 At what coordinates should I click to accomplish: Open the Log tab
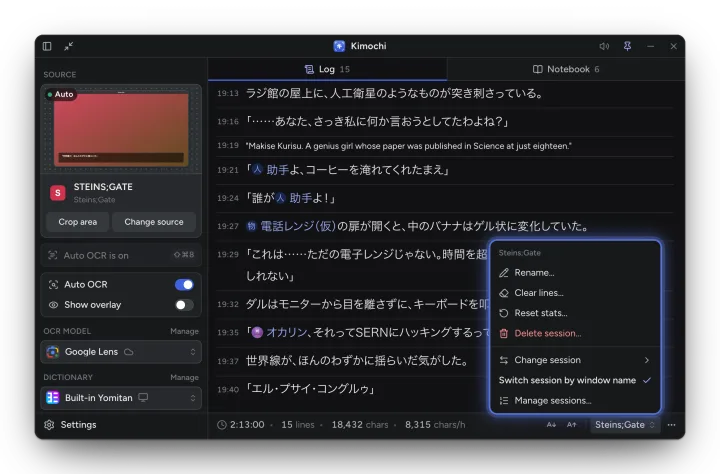coord(327,69)
